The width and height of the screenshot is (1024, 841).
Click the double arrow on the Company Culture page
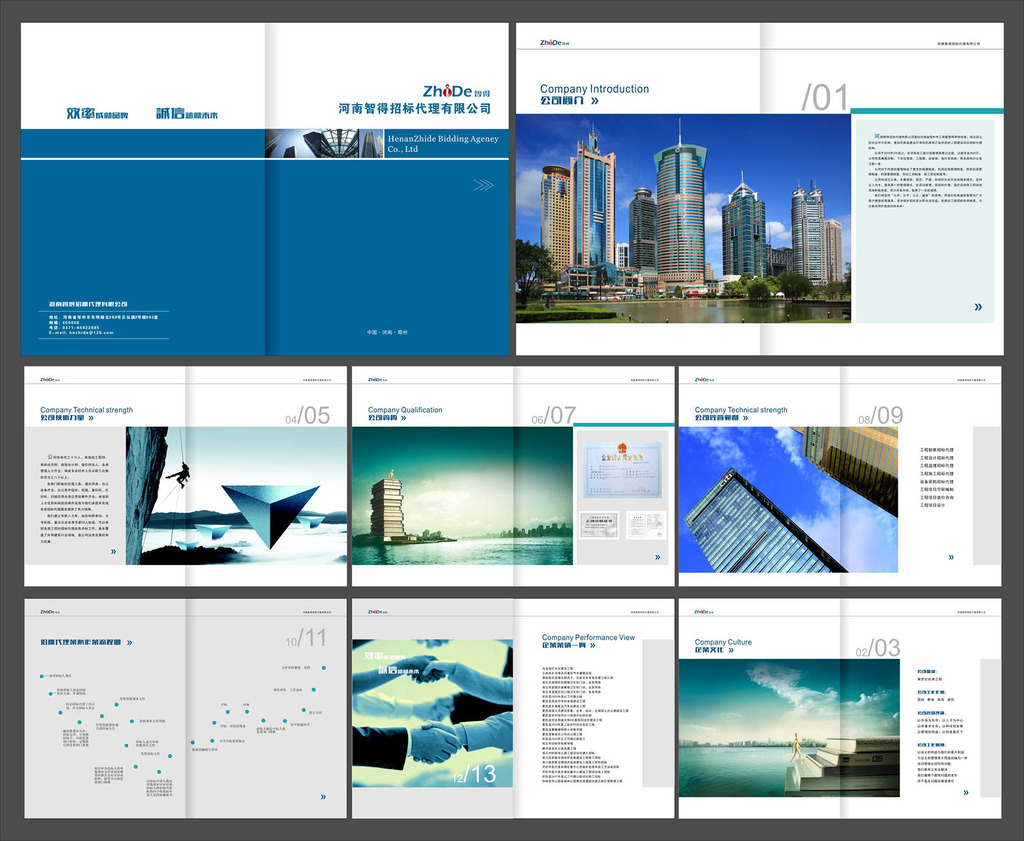tap(966, 792)
